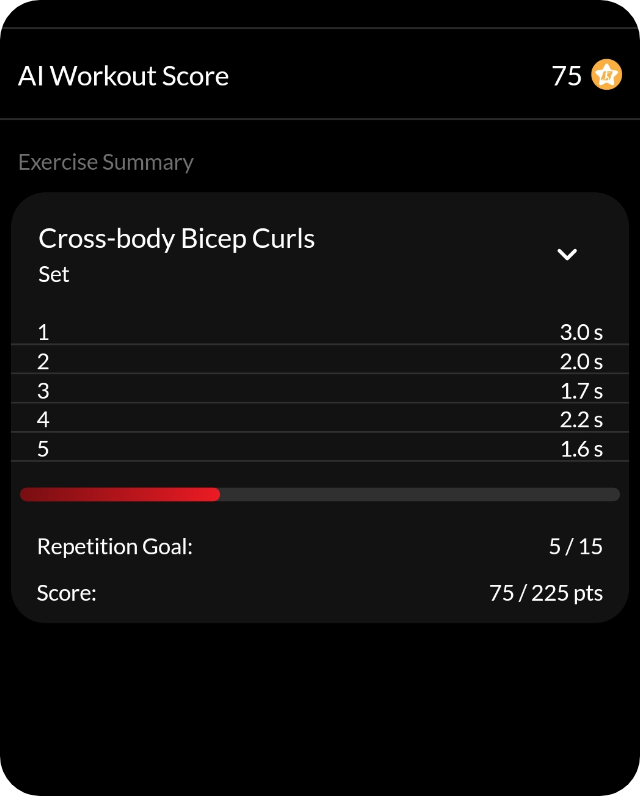Viewport: 640px width, 796px height.
Task: Click the 5 / 15 repetition count
Action: (x=575, y=546)
